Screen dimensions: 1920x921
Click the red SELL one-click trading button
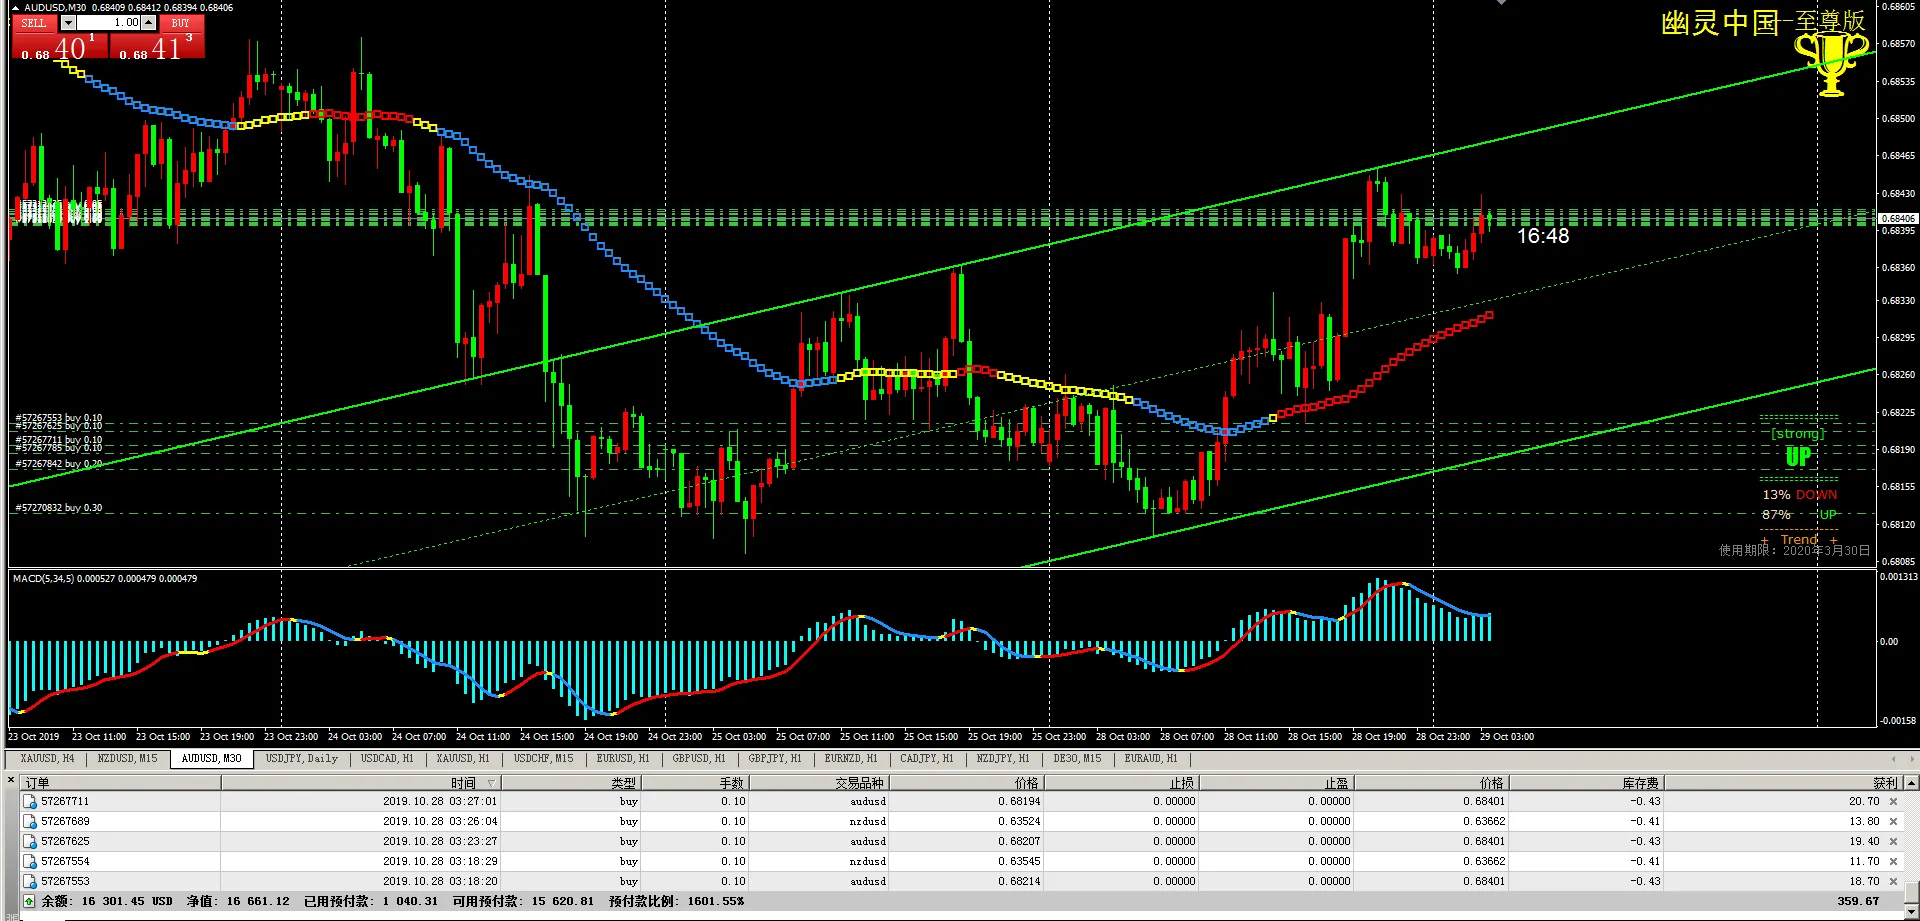pos(34,23)
